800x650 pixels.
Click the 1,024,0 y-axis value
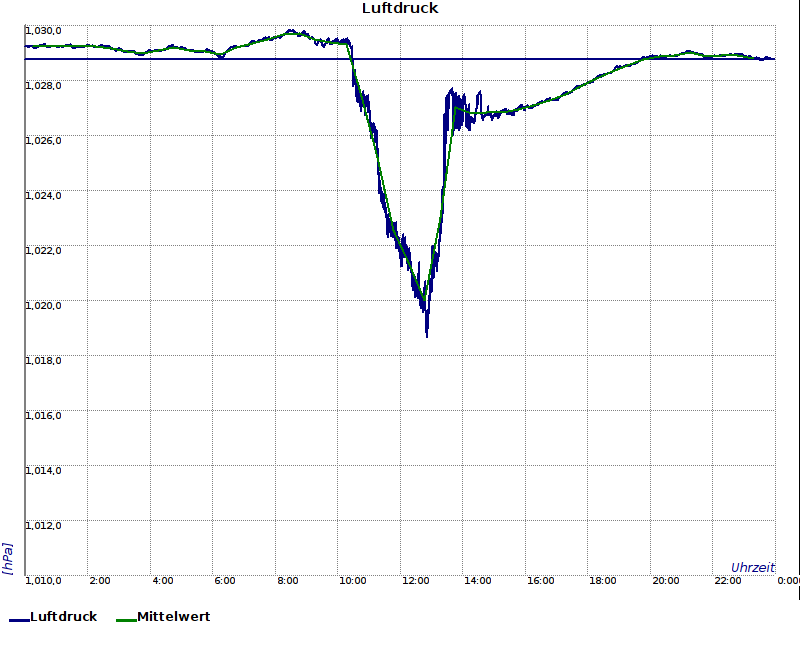click(43, 195)
